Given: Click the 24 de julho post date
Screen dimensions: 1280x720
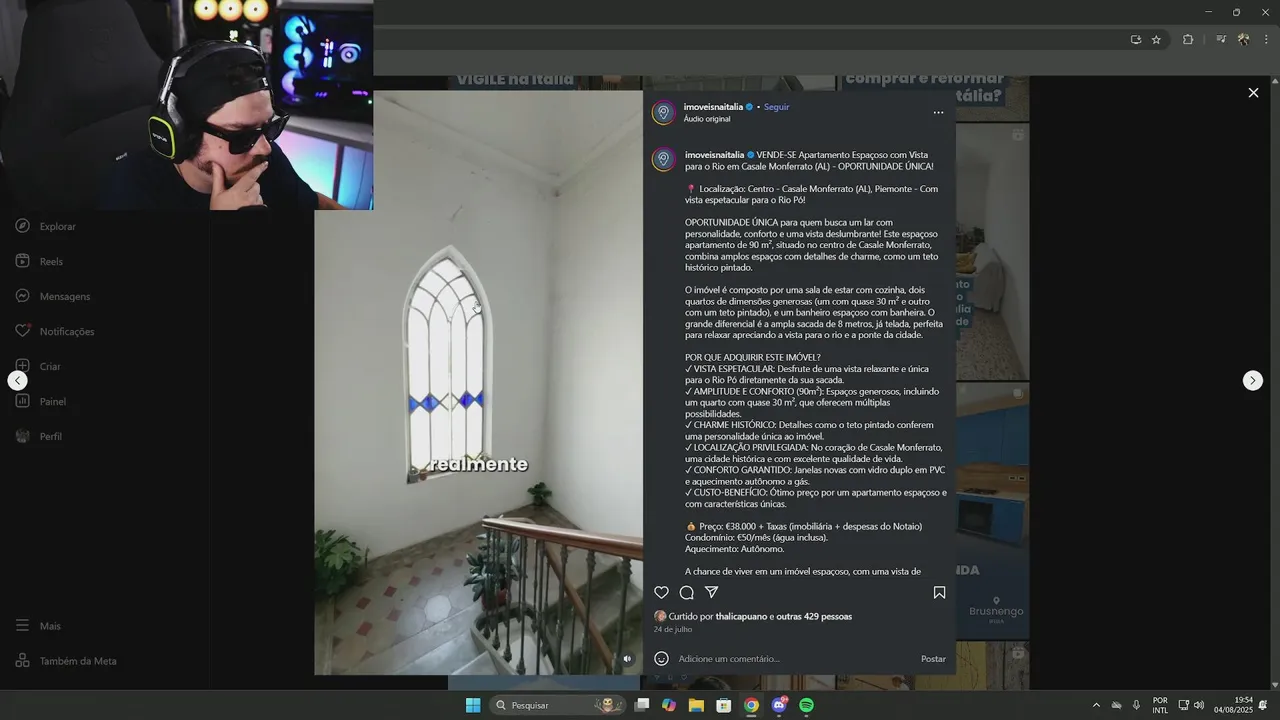Looking at the screenshot, I should point(673,629).
